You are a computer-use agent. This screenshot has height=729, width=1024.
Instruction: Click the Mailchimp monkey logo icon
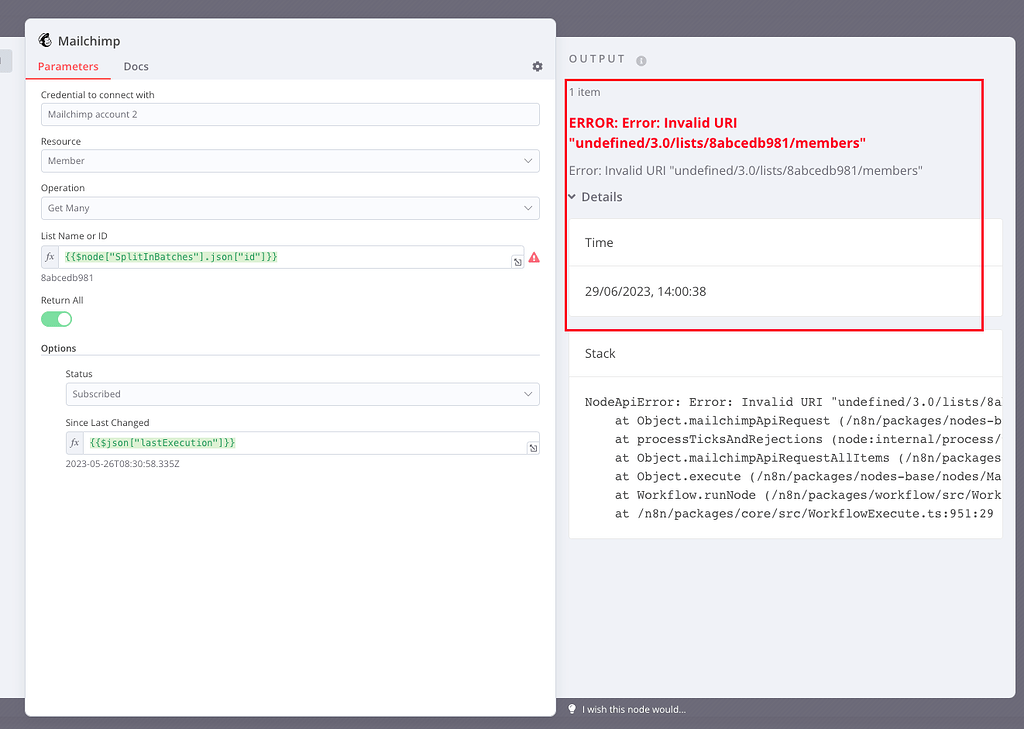(43, 40)
